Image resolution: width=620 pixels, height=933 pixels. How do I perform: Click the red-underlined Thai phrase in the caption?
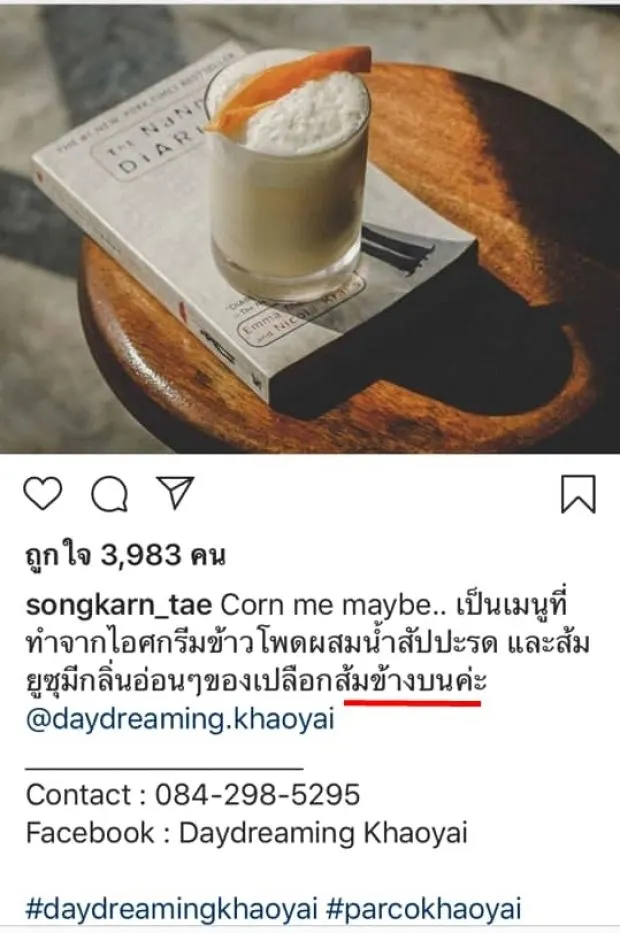[412, 681]
